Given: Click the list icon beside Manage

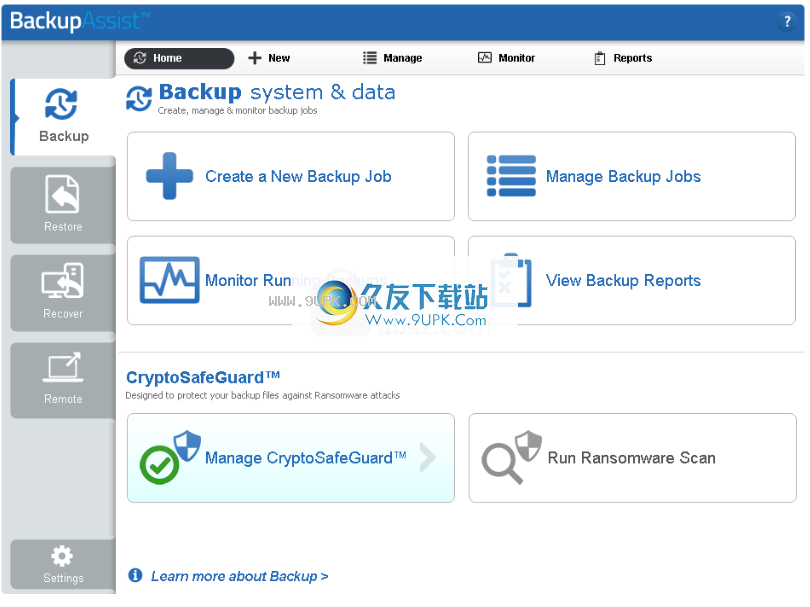Looking at the screenshot, I should point(370,58).
